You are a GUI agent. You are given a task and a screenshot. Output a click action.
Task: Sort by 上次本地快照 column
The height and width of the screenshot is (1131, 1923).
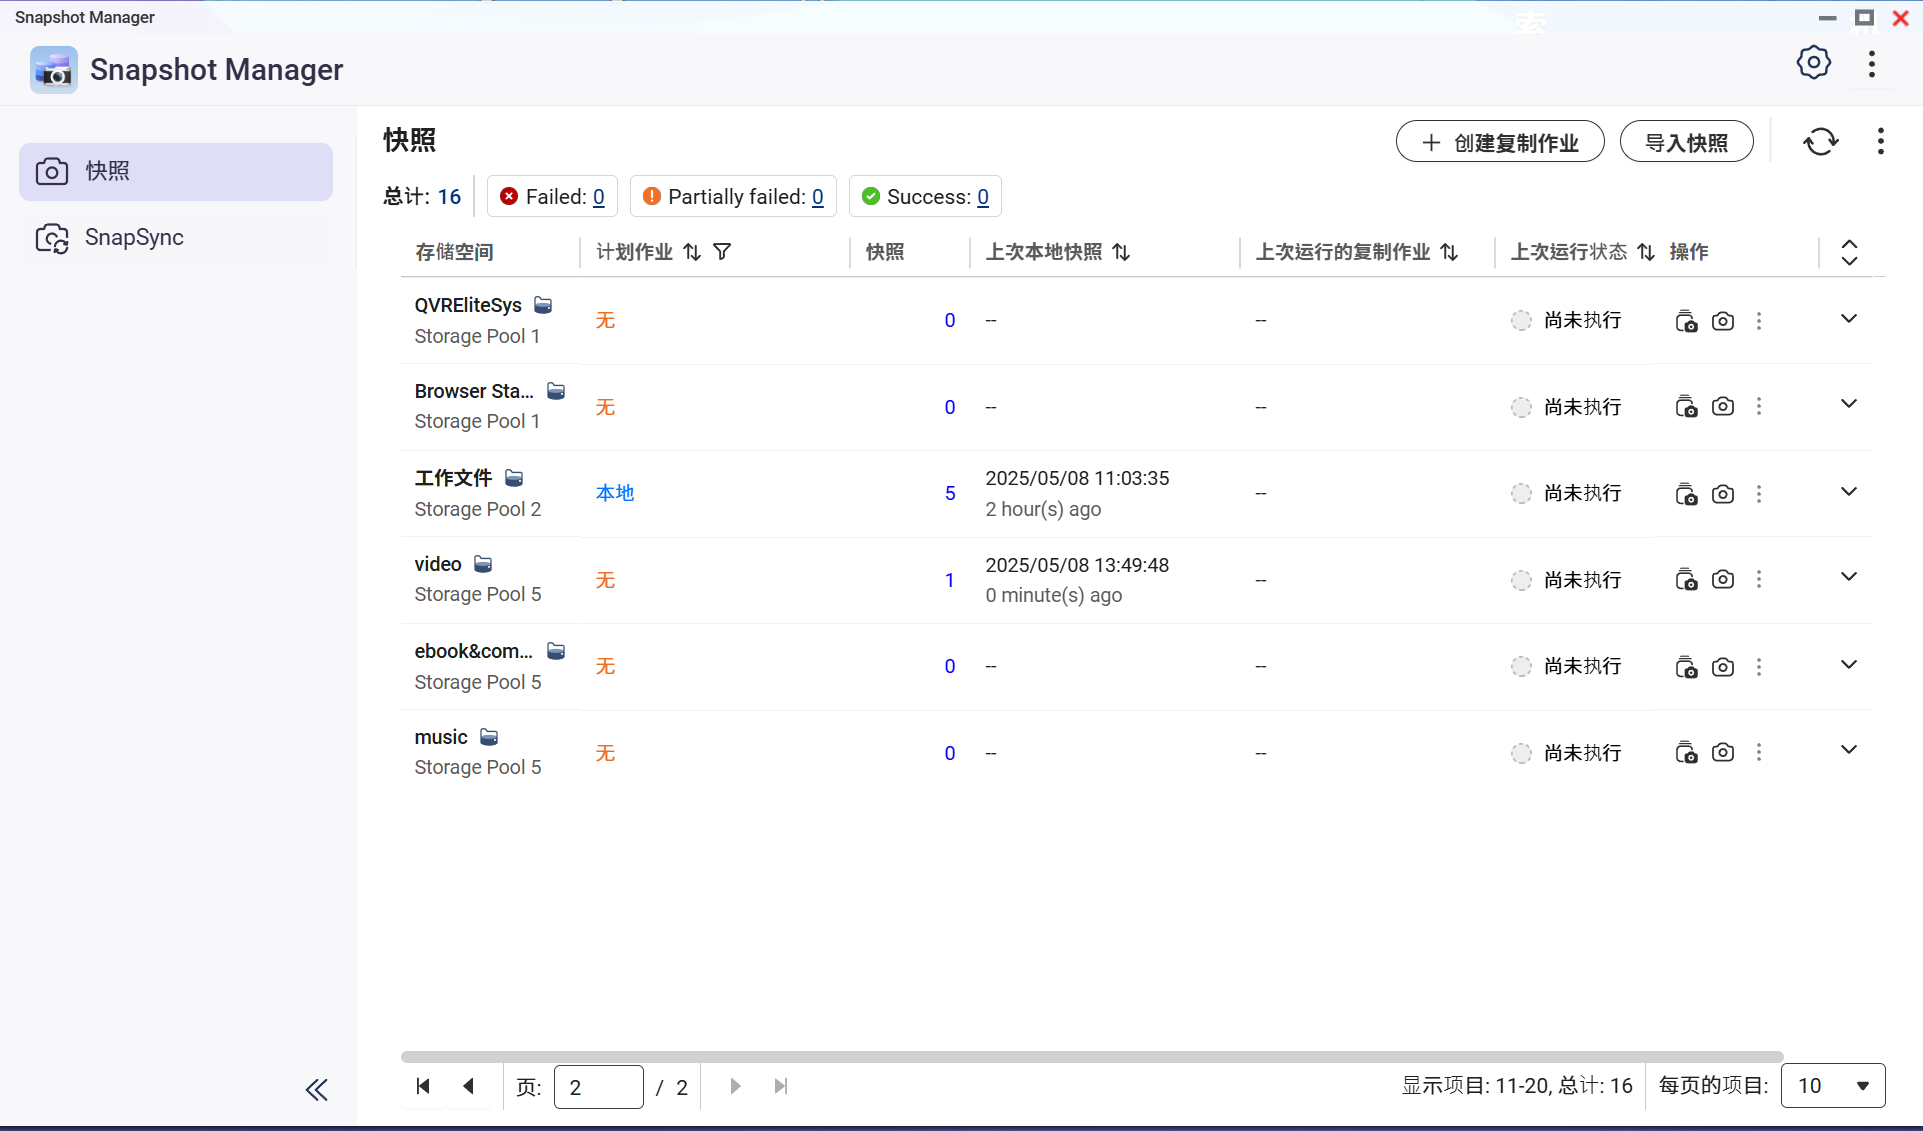pyautogui.click(x=1121, y=252)
